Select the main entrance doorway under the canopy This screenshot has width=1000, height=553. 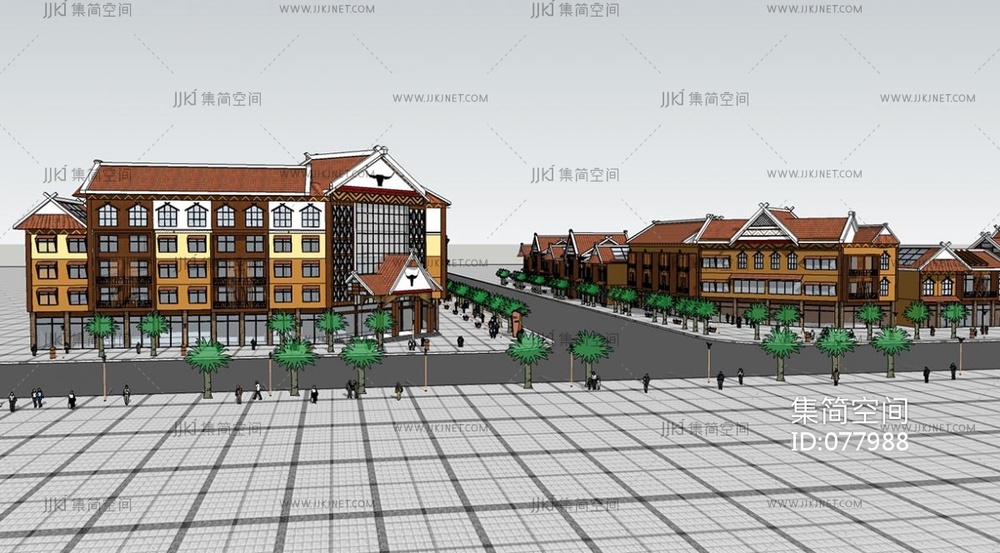[x=408, y=316]
